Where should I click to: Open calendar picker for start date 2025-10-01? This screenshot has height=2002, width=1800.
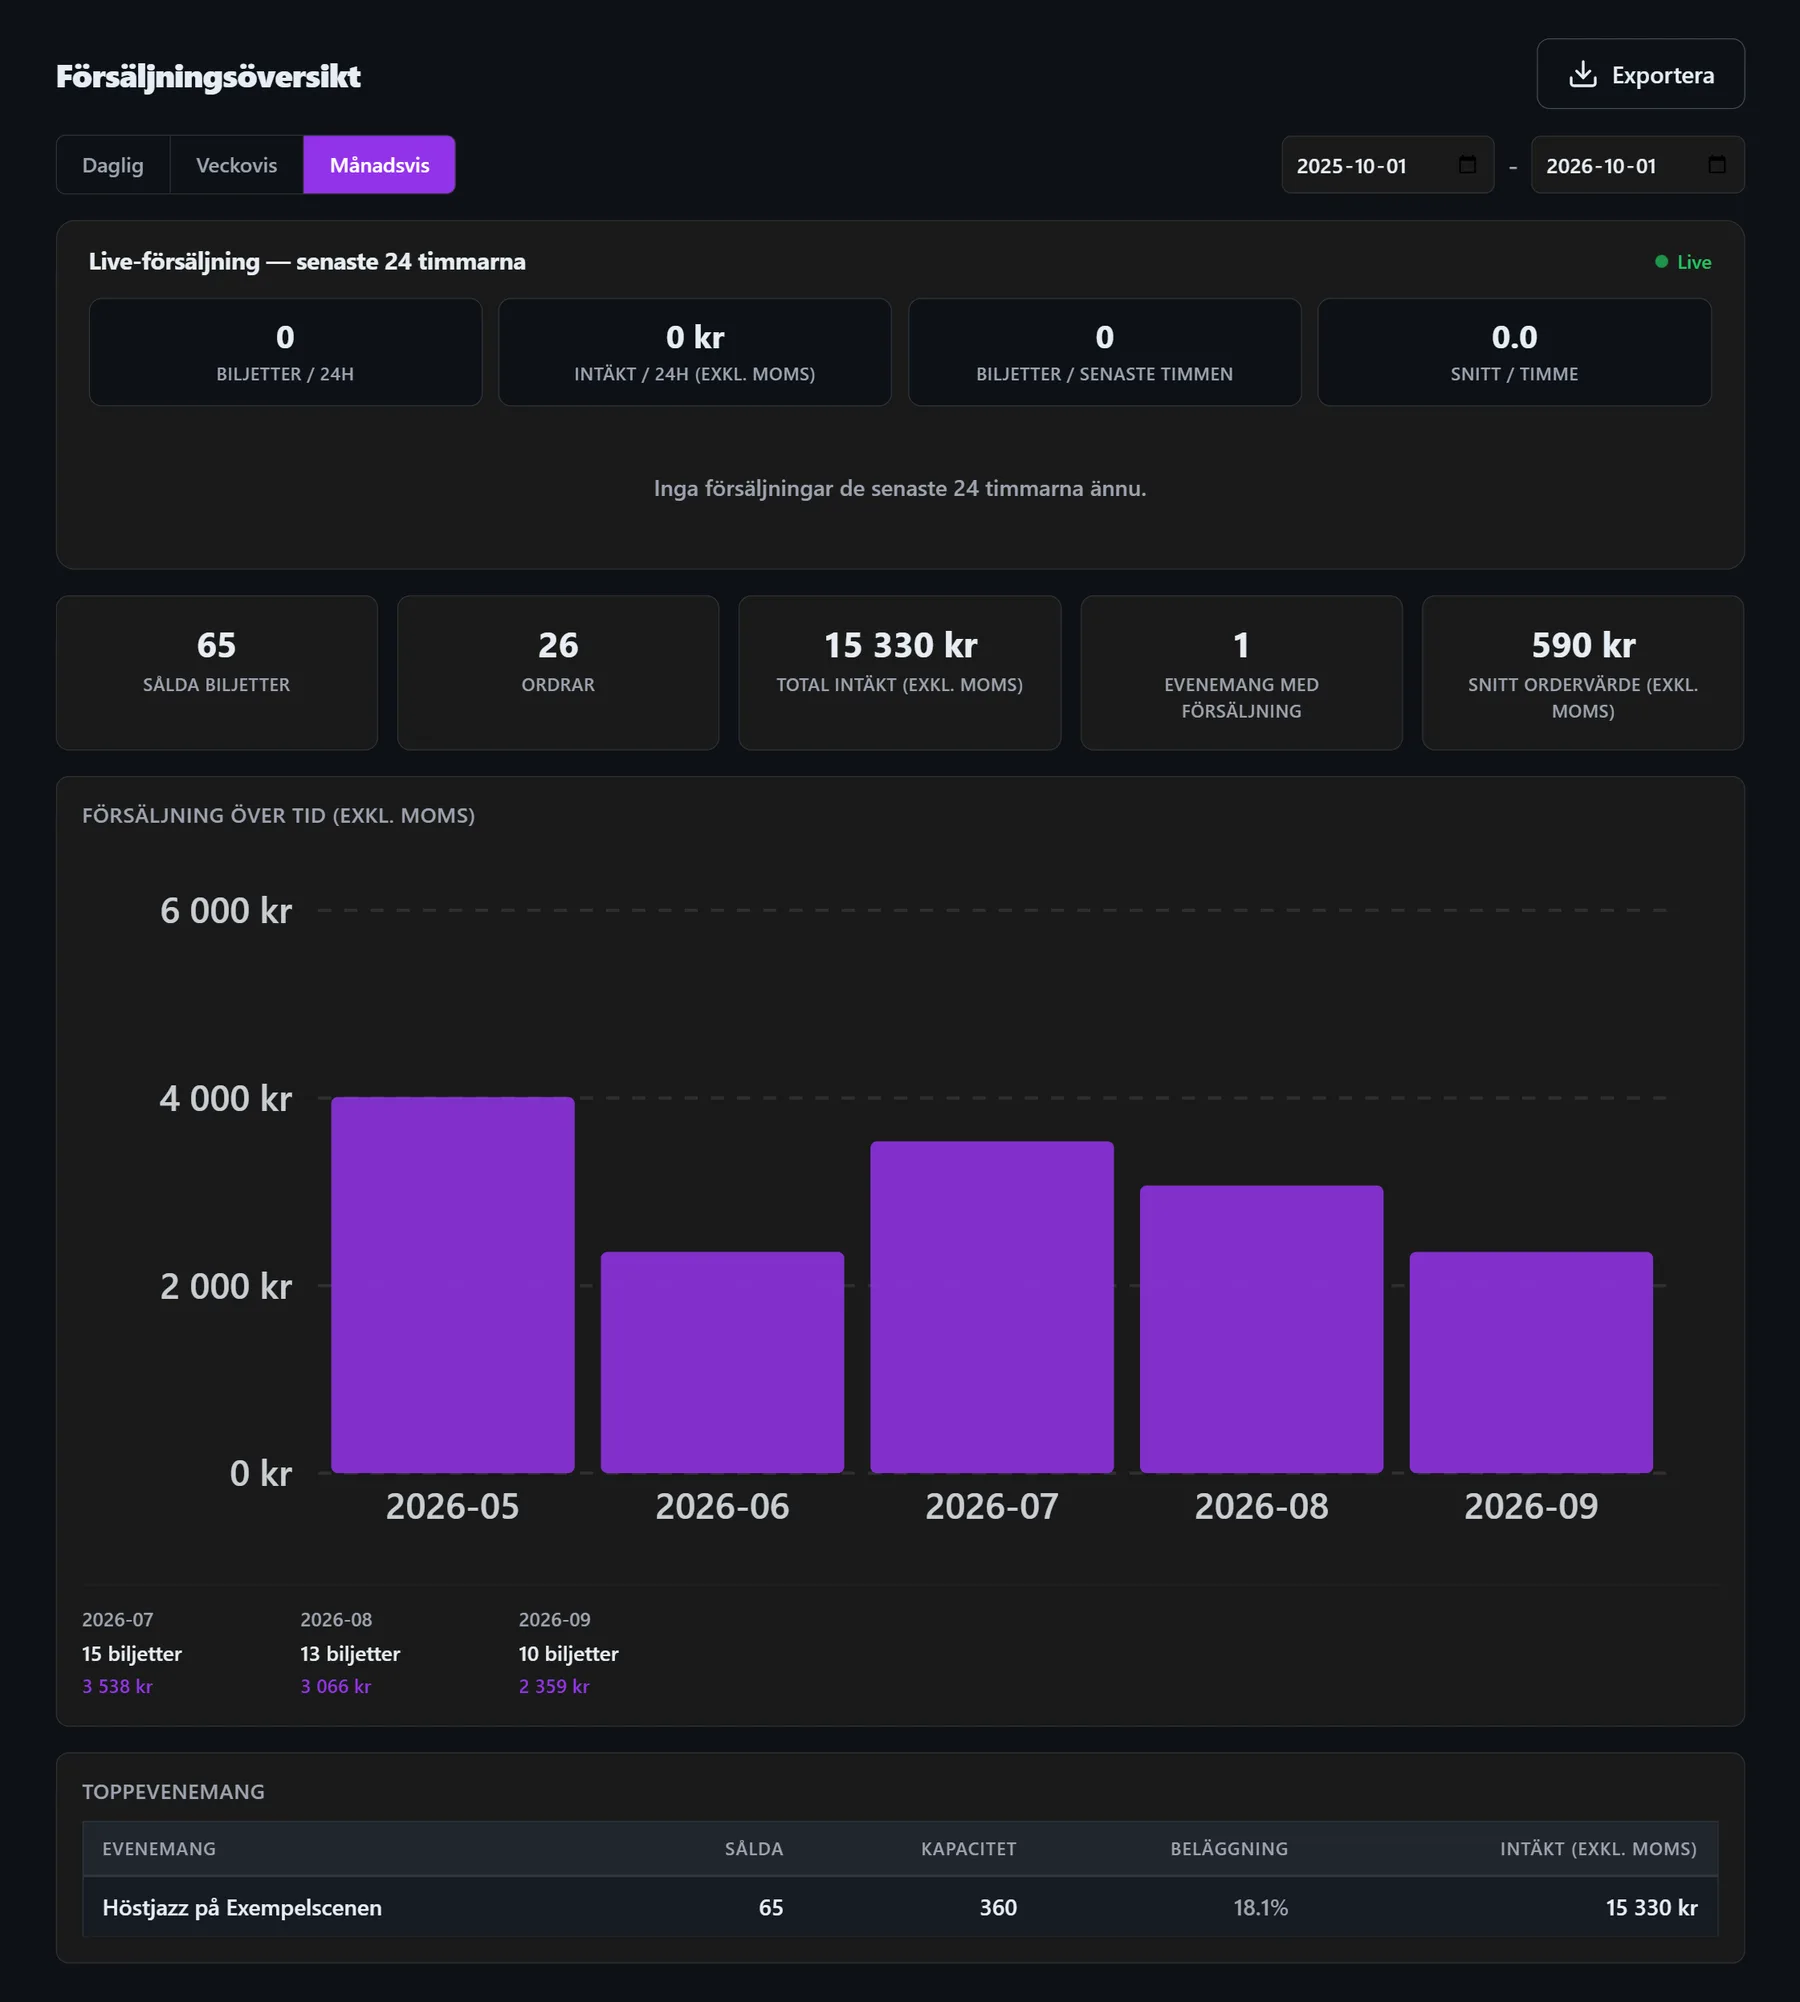1467,165
